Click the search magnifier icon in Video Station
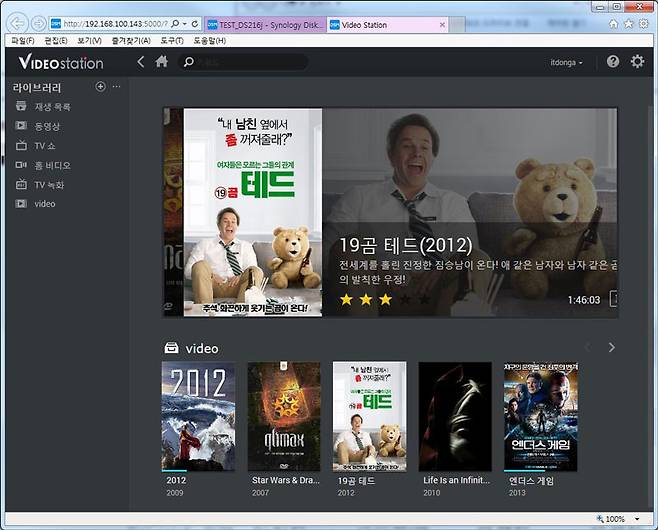The width and height of the screenshot is (658, 530). pyautogui.click(x=188, y=62)
